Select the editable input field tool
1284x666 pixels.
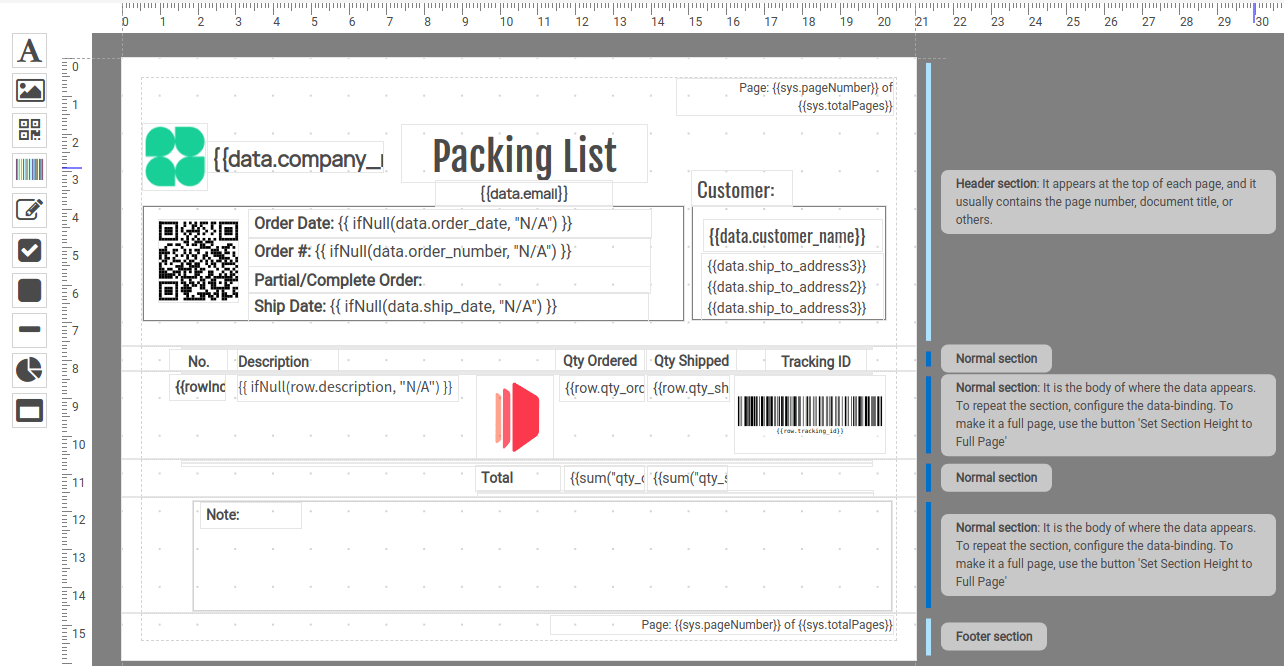point(30,210)
